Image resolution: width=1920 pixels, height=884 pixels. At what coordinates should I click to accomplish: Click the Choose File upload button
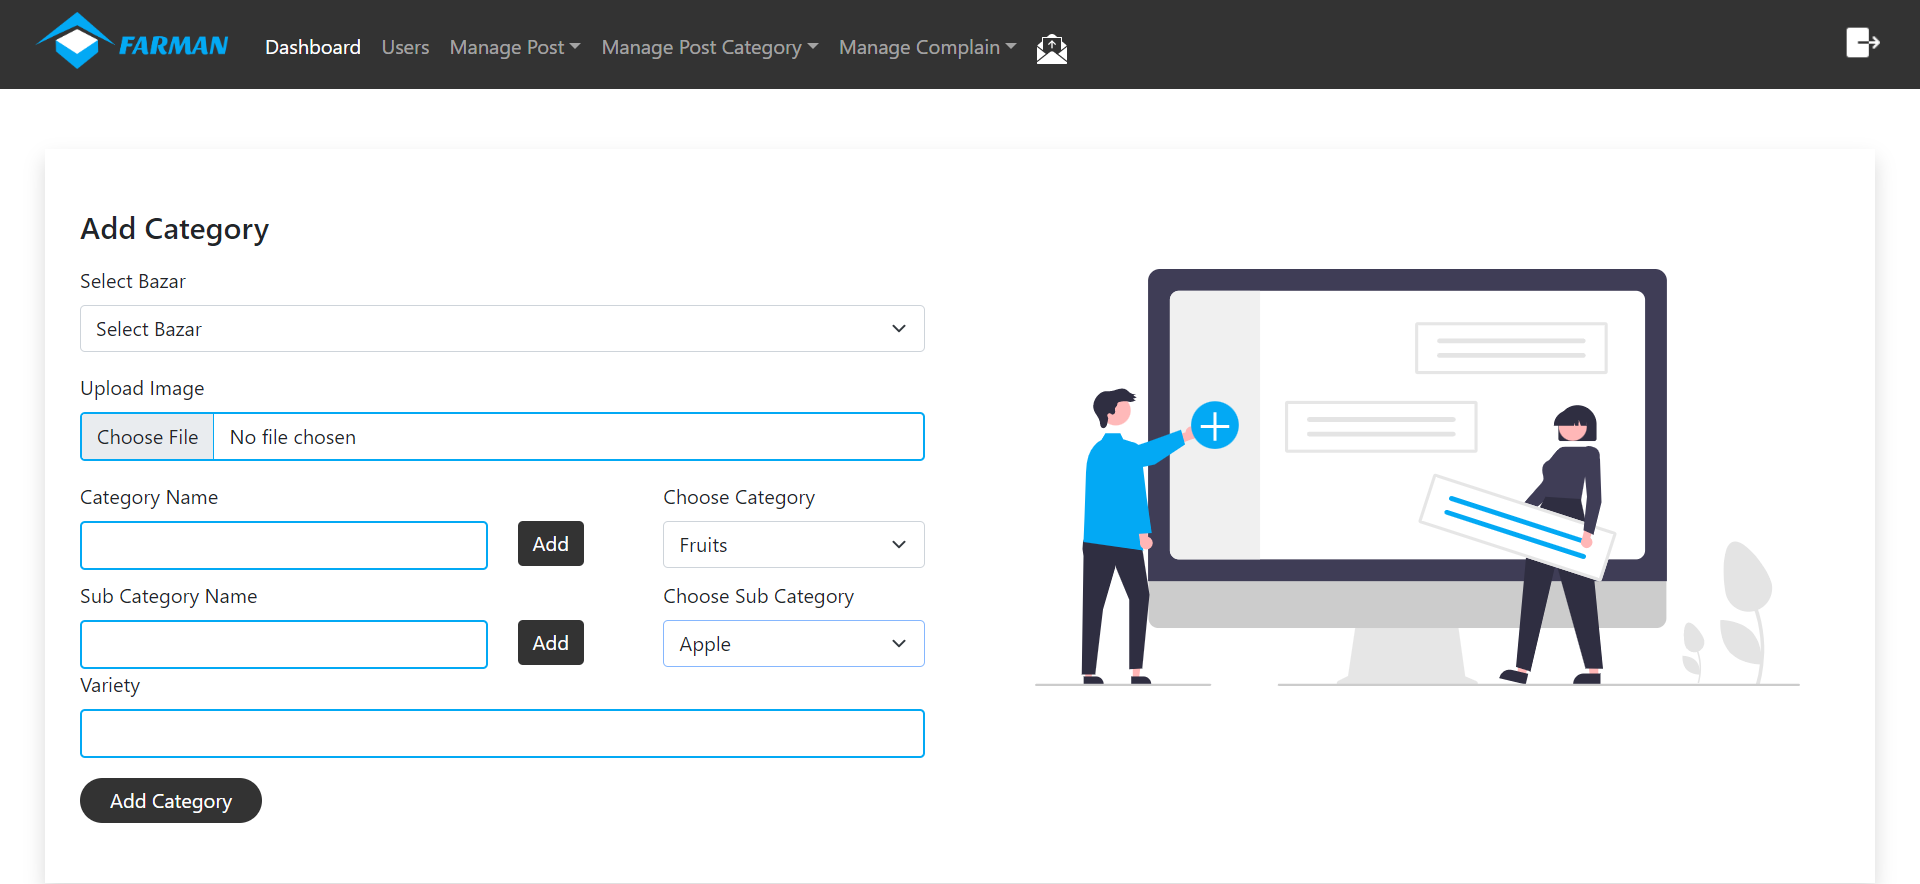[x=148, y=437]
